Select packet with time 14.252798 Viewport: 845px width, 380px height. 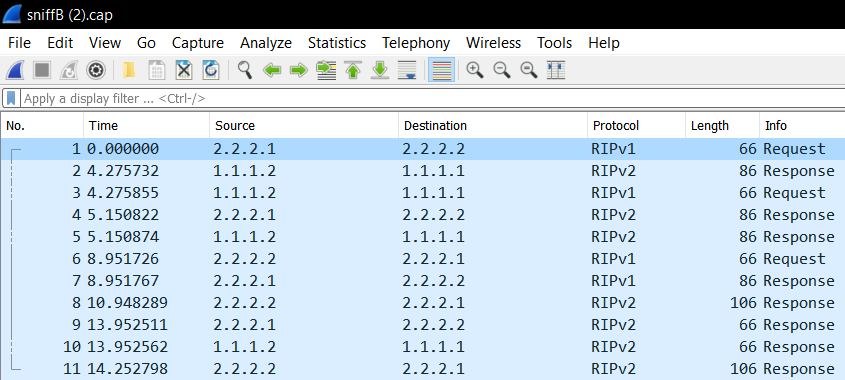click(423, 369)
